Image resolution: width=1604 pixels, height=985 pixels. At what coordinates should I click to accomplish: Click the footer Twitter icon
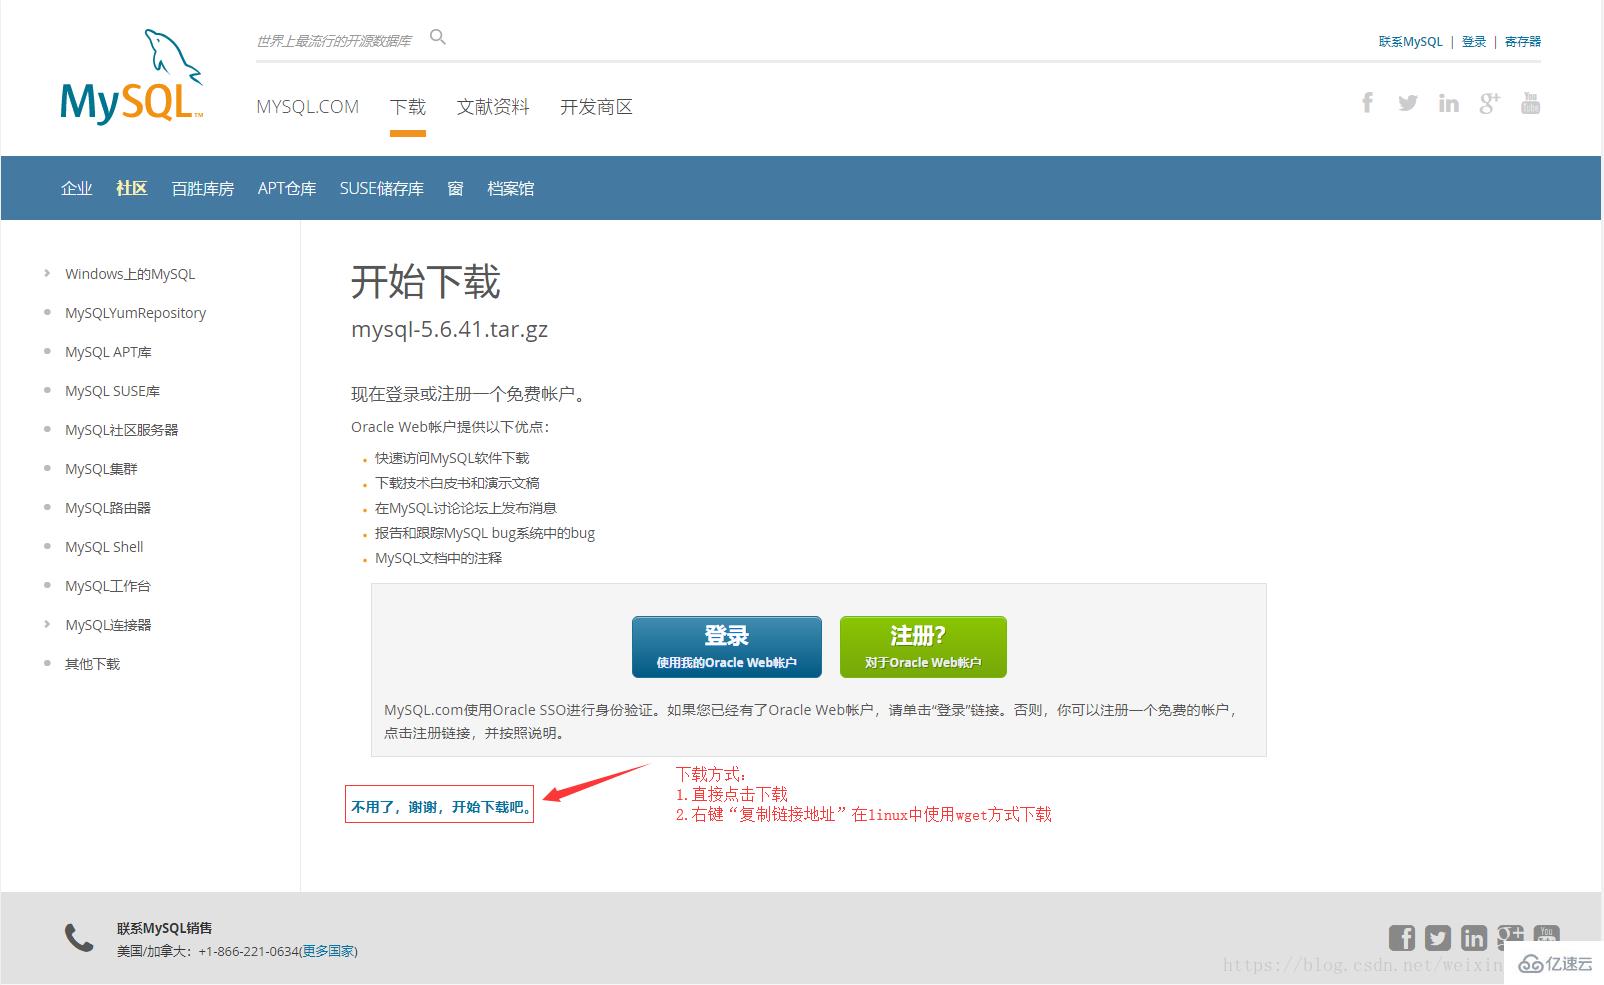tap(1438, 937)
